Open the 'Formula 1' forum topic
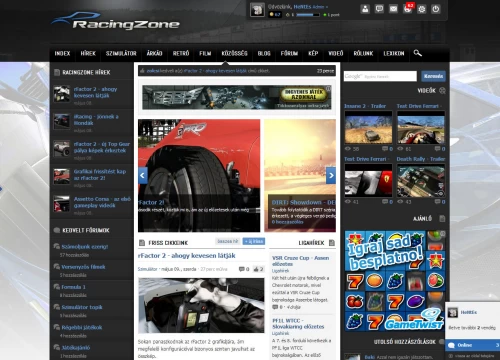 [x=73, y=287]
